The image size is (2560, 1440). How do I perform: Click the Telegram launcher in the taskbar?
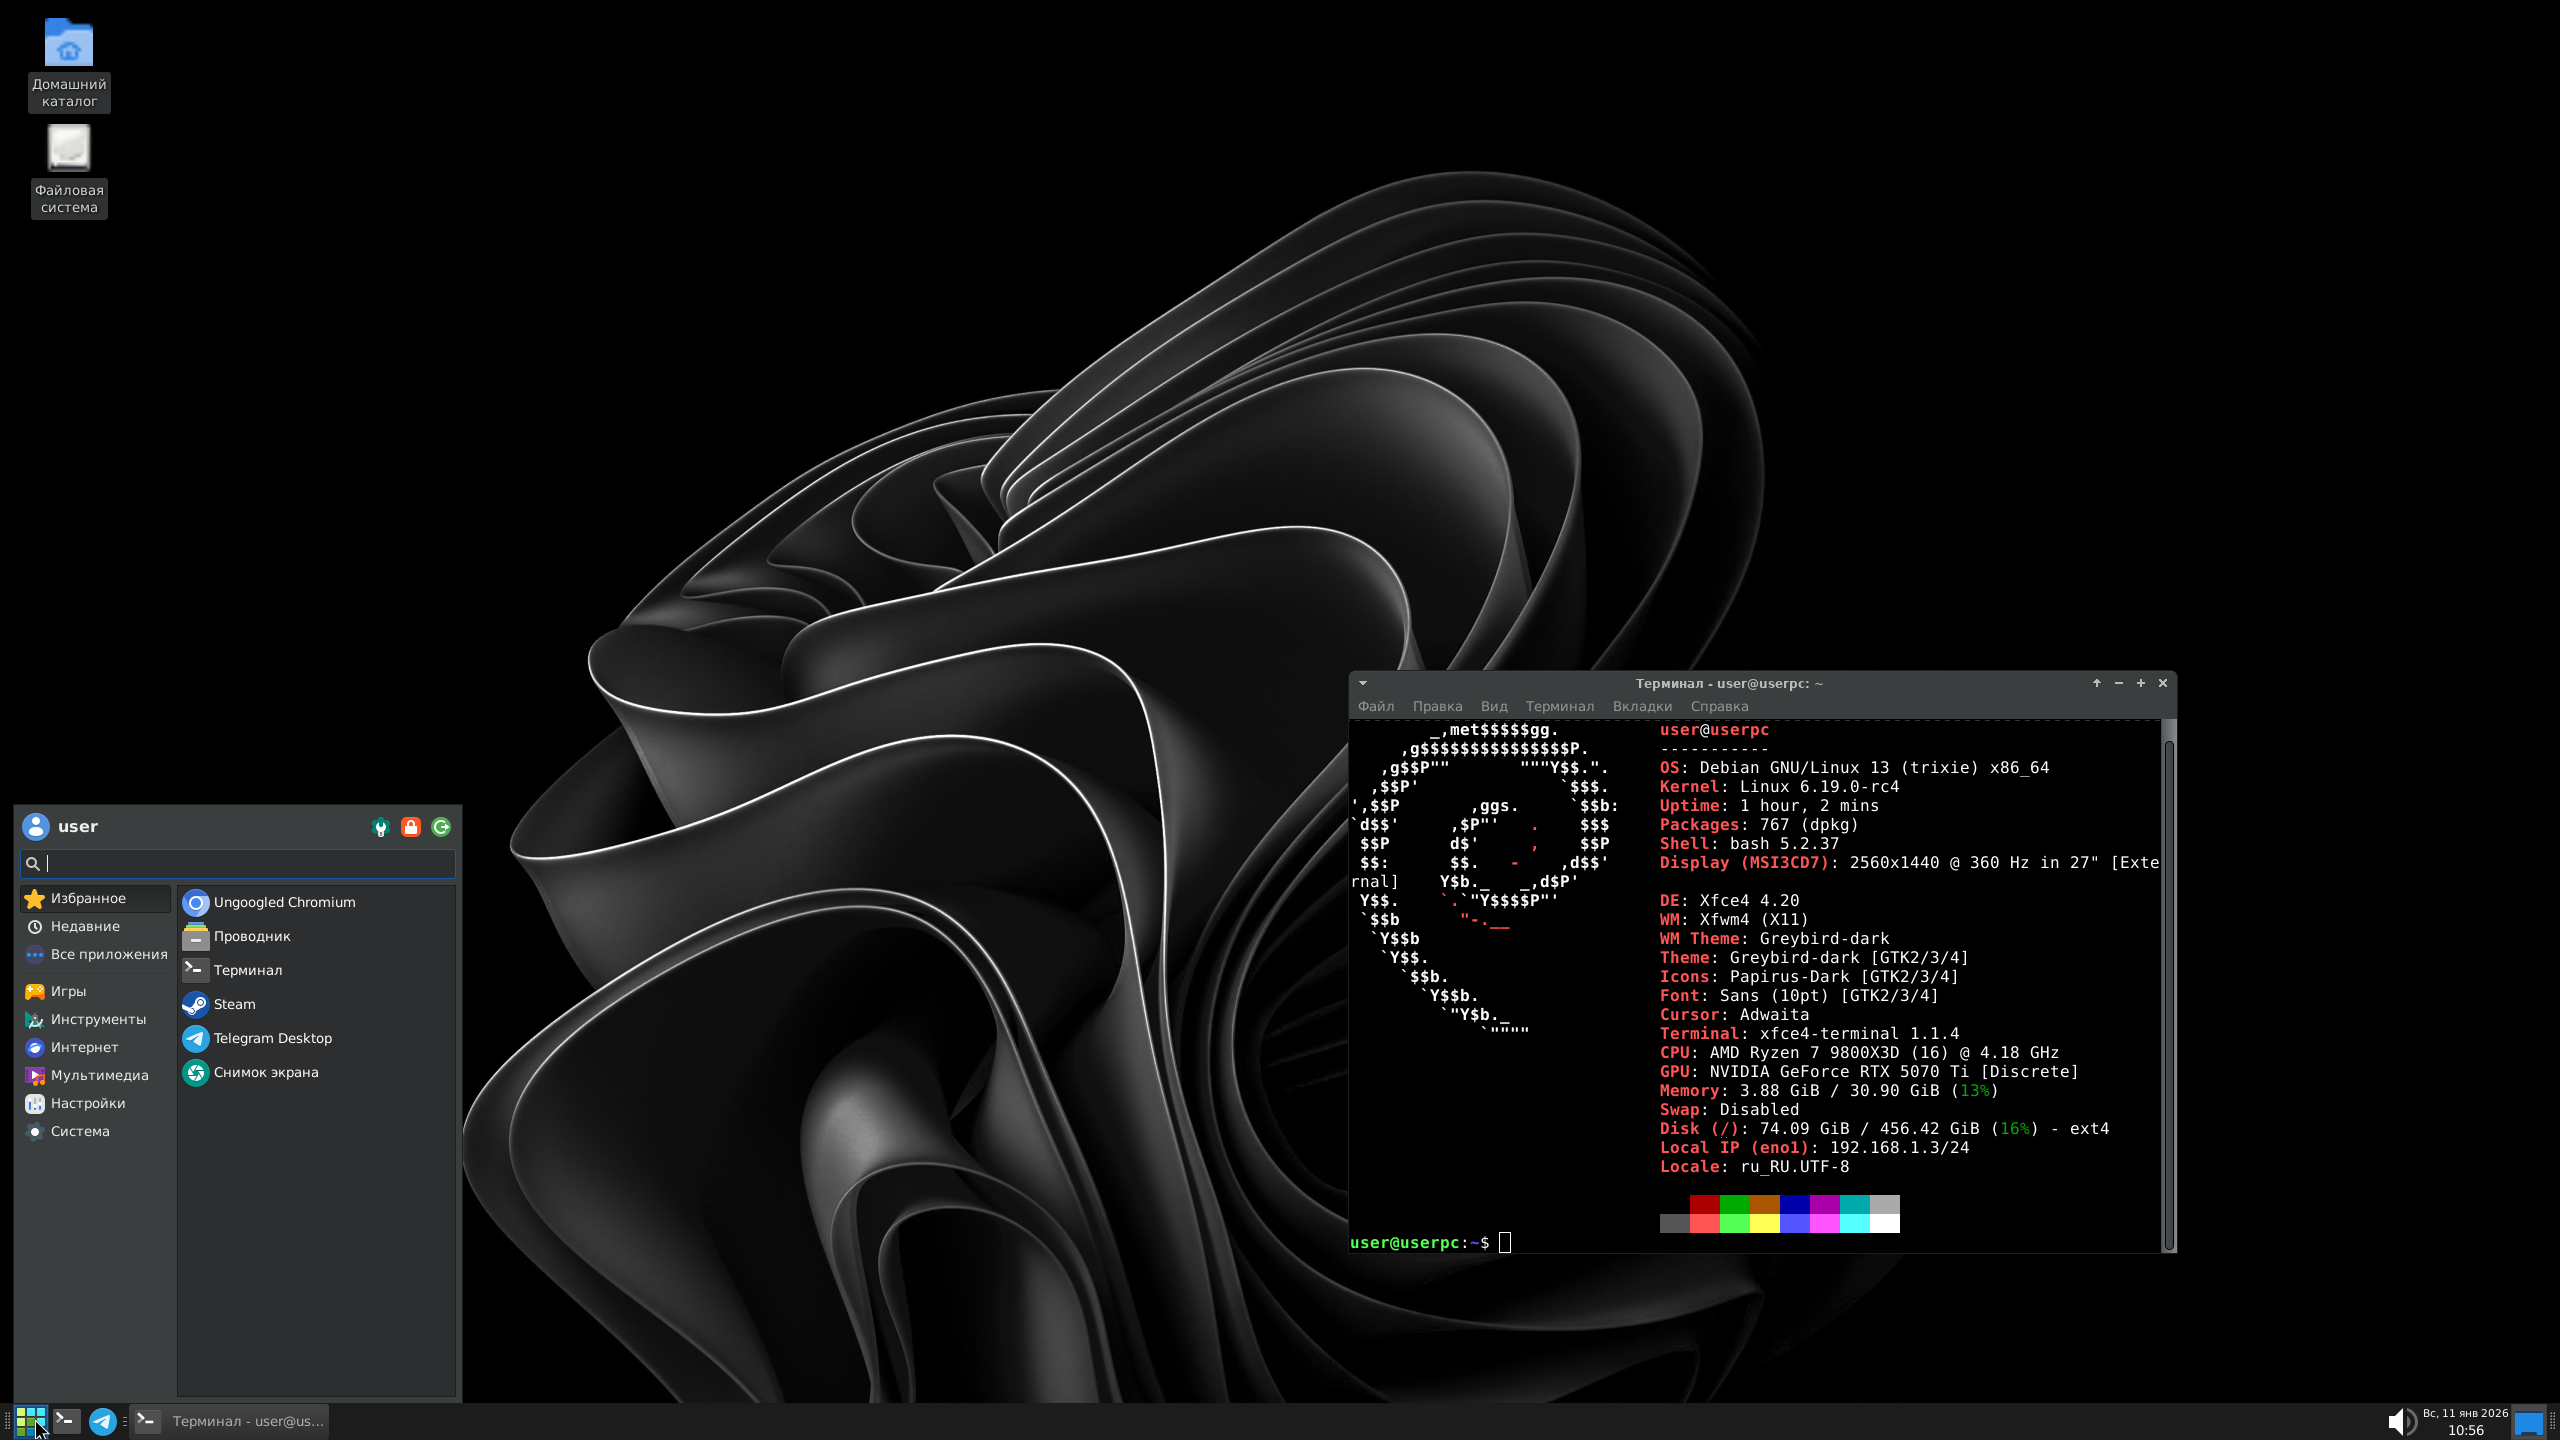tap(102, 1421)
